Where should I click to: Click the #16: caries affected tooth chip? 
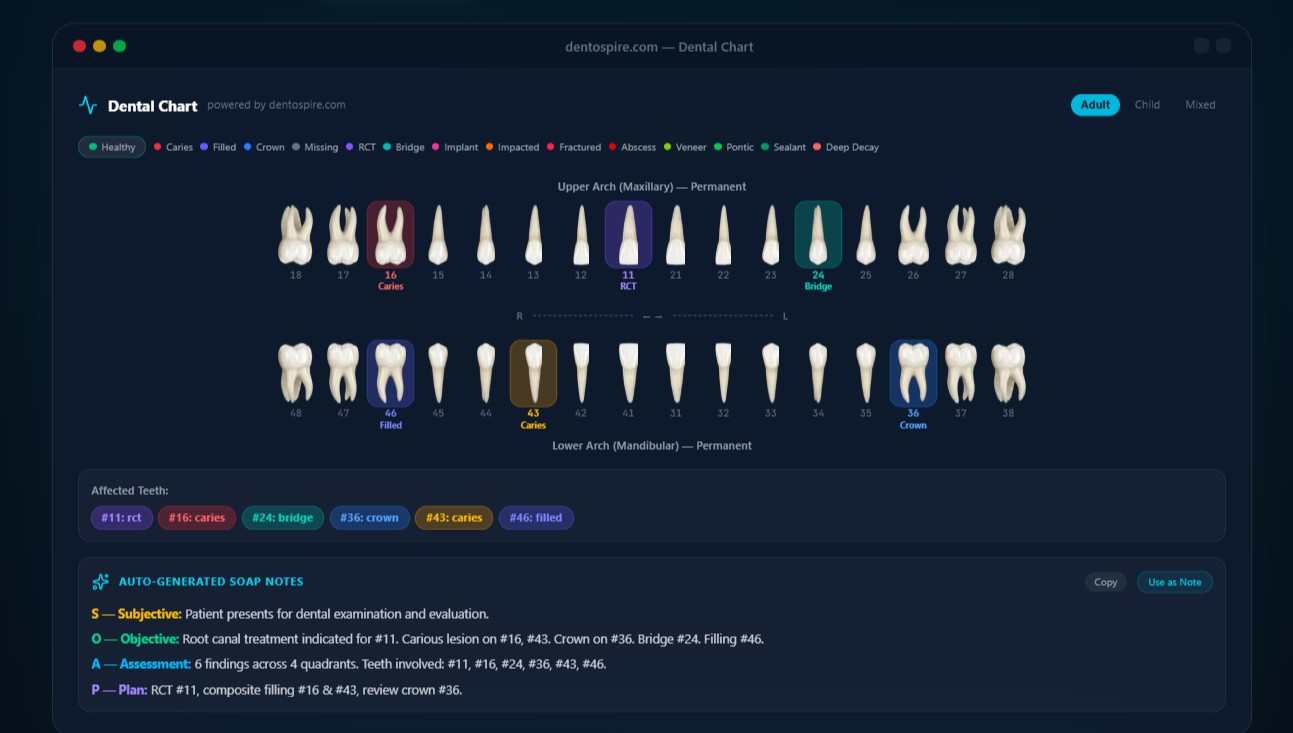pos(197,518)
